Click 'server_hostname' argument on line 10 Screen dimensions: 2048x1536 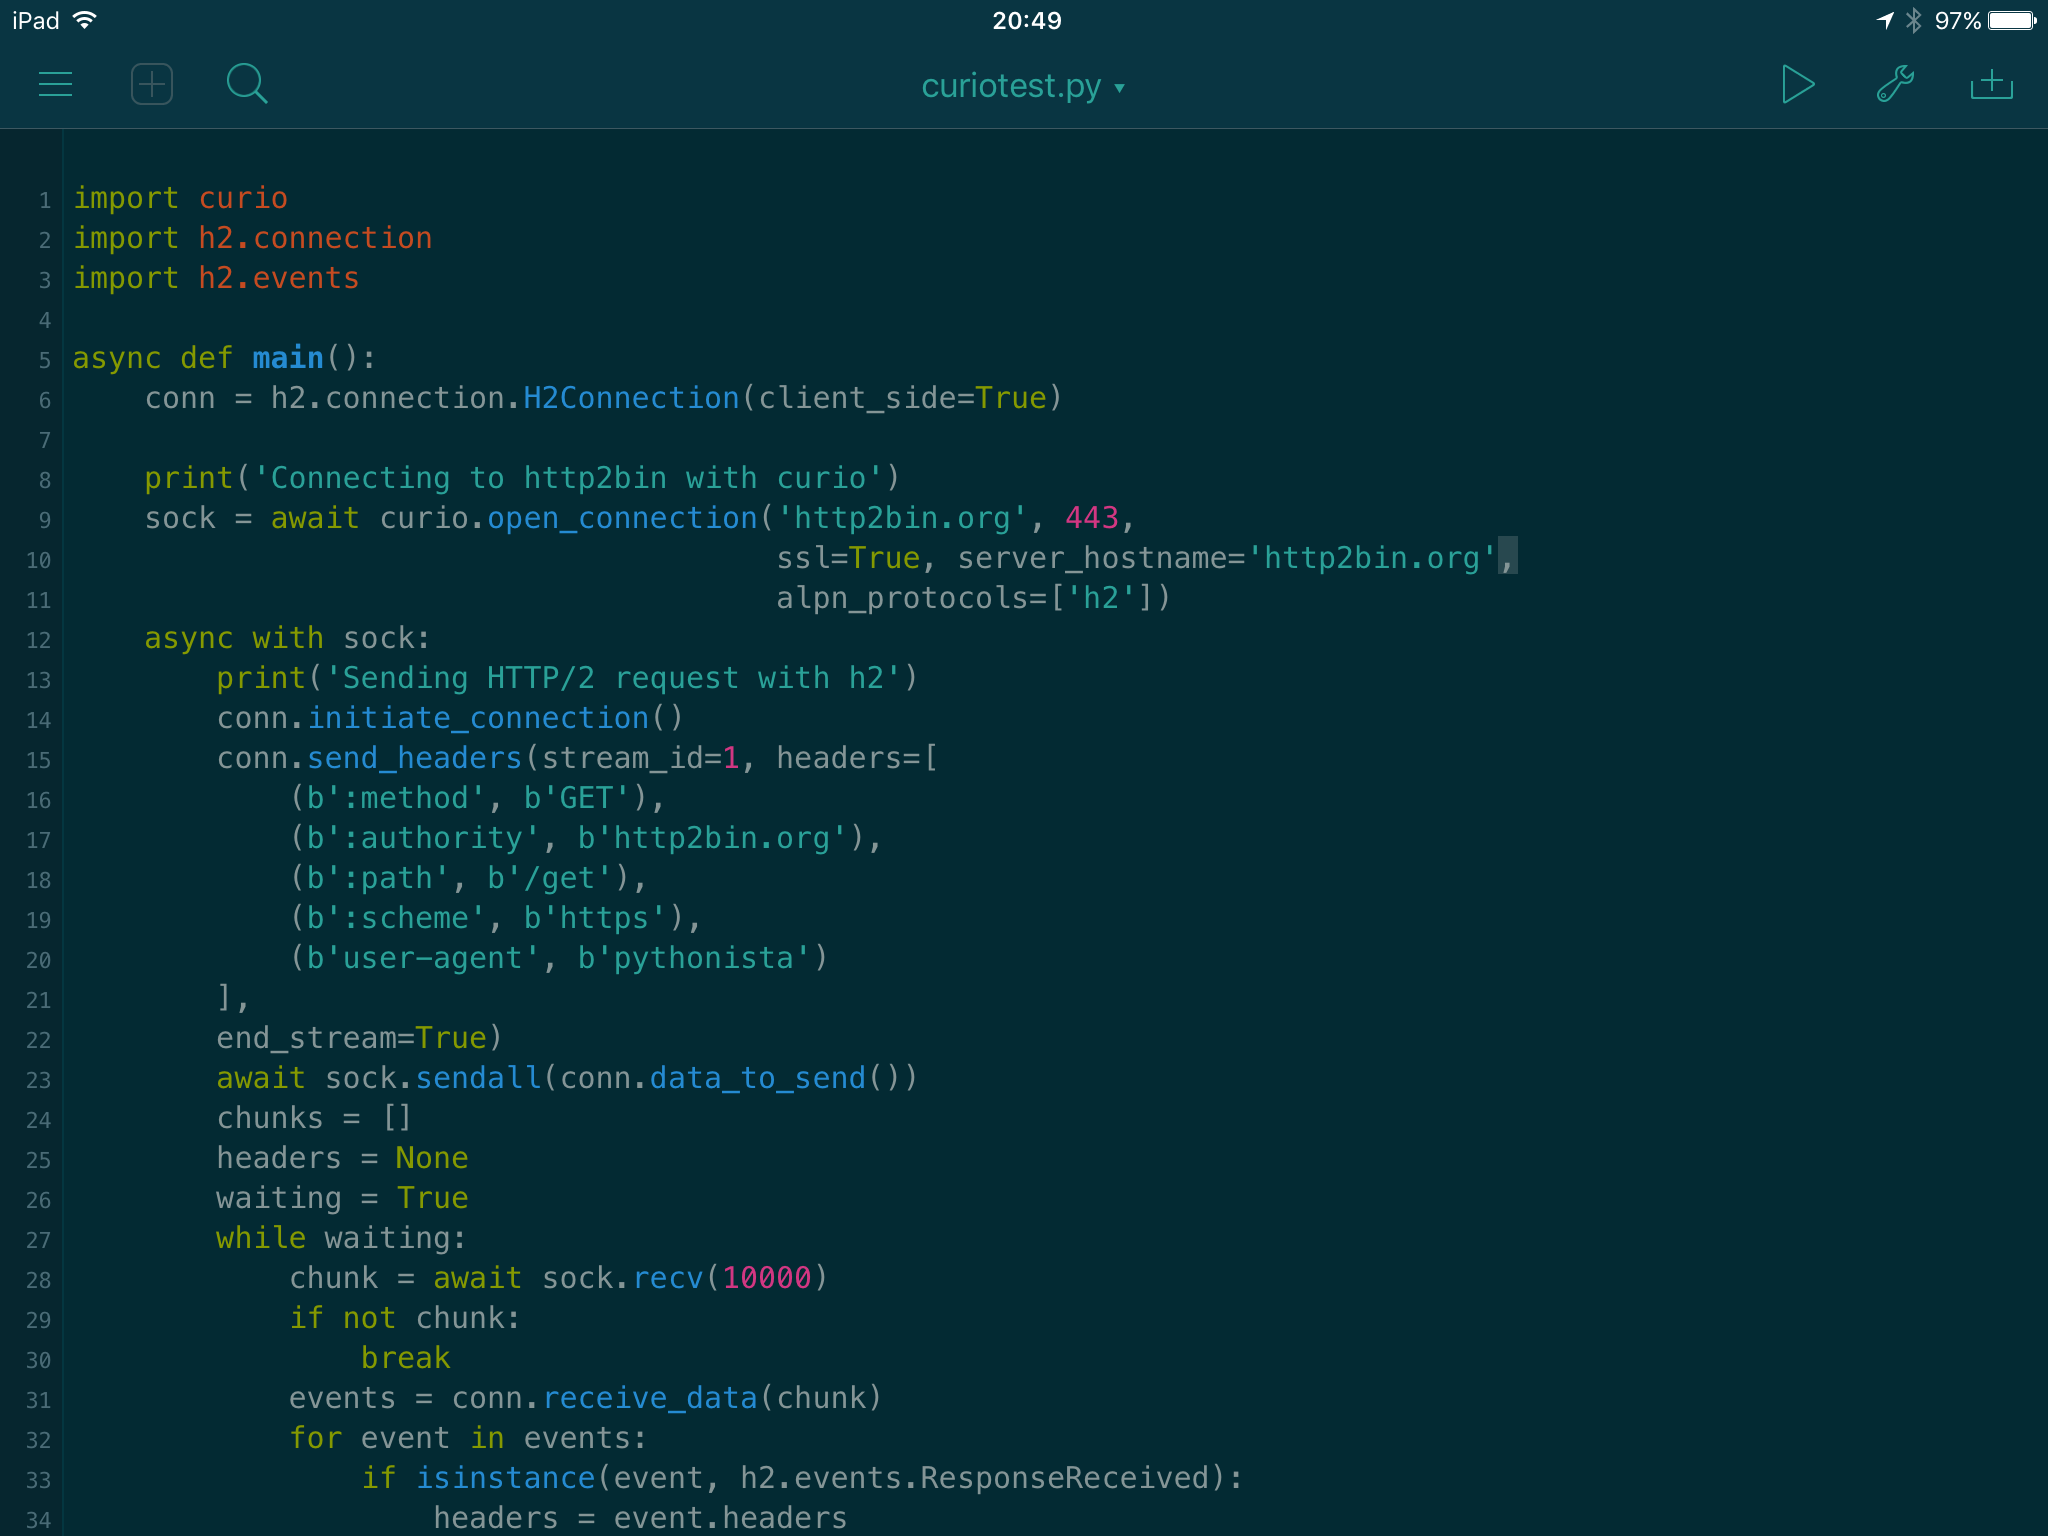click(x=1093, y=558)
